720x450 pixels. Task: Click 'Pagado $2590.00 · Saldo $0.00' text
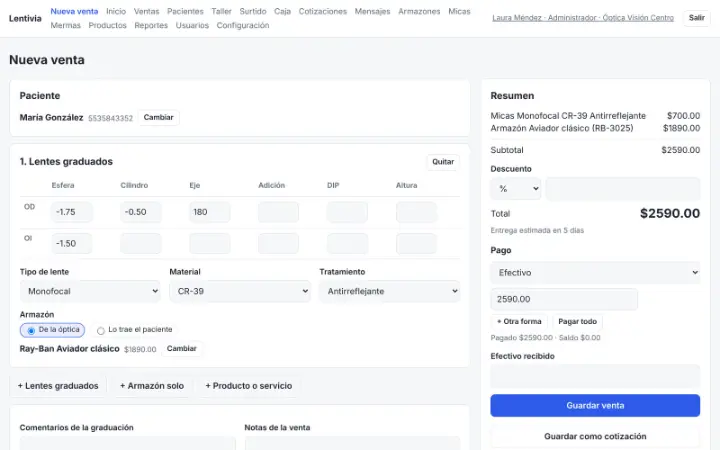coord(546,338)
